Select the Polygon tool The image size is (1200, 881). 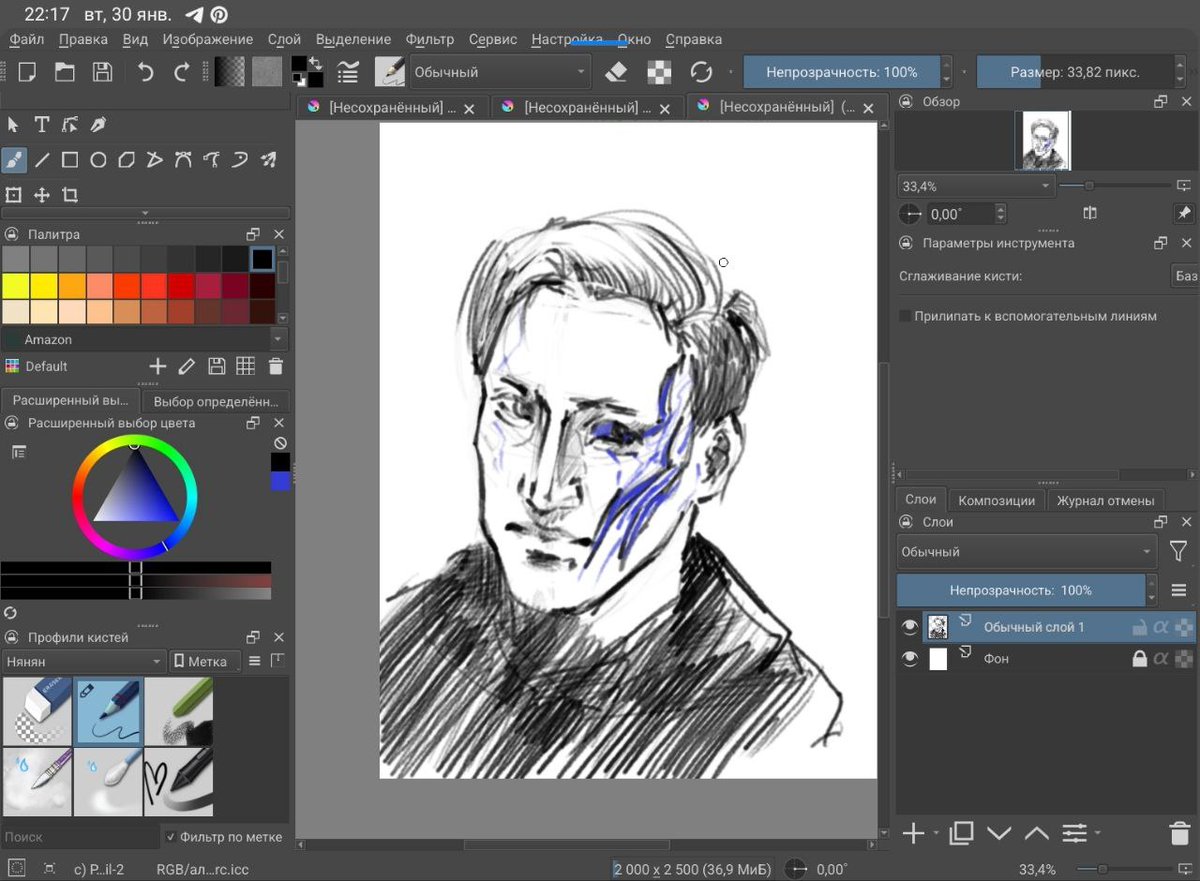tap(126, 160)
